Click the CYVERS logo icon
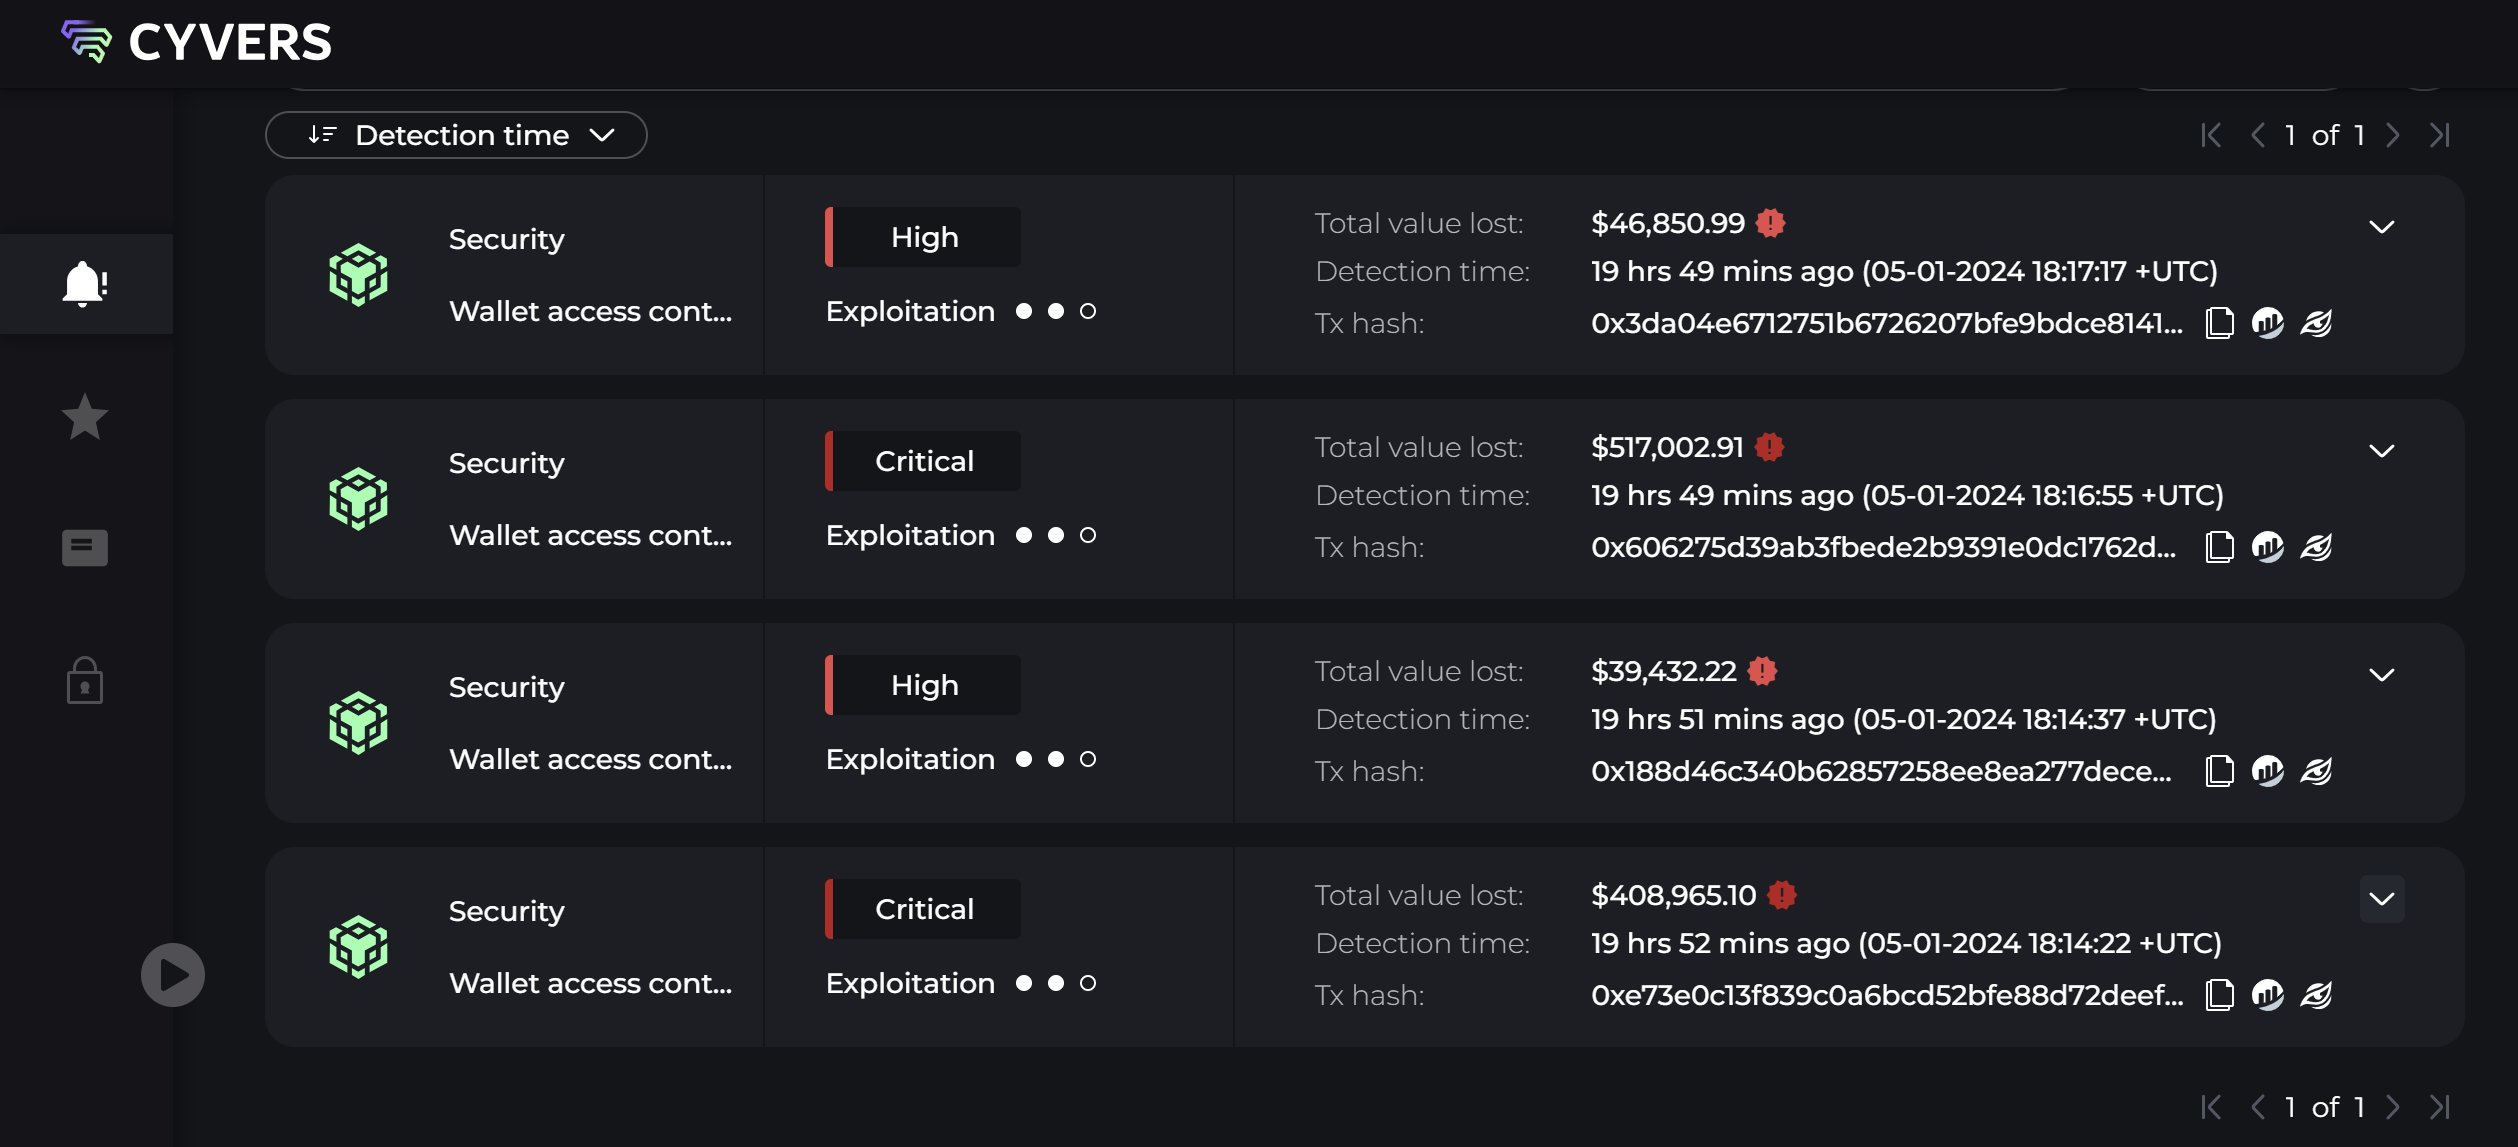2518x1147 pixels. click(84, 39)
